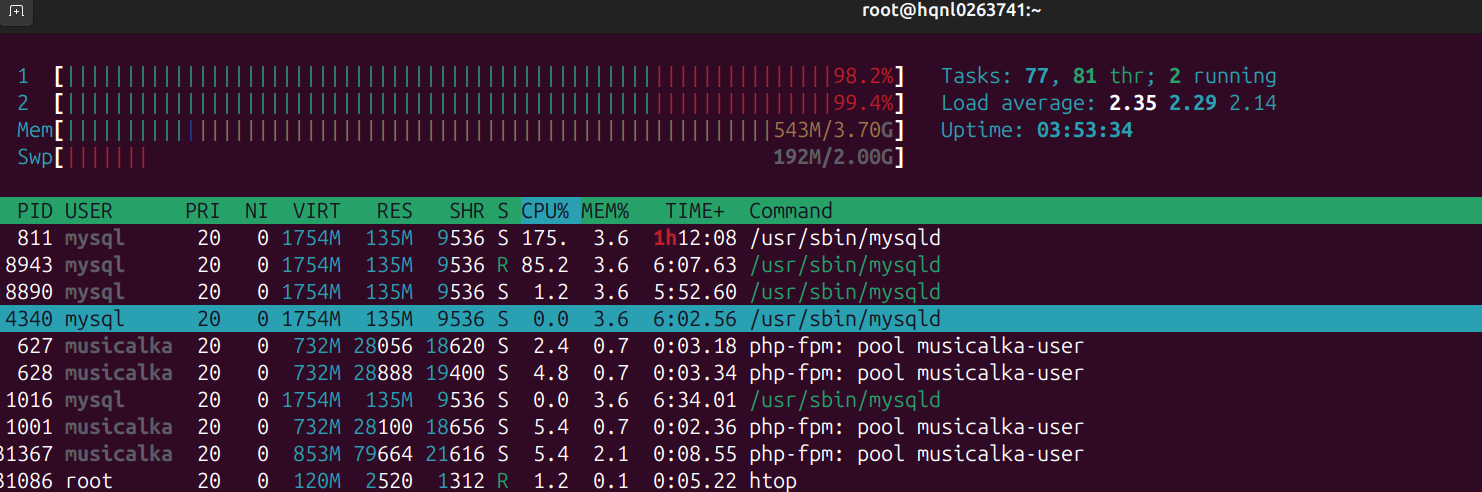
Task: Sort by RES column header
Action: (394, 211)
